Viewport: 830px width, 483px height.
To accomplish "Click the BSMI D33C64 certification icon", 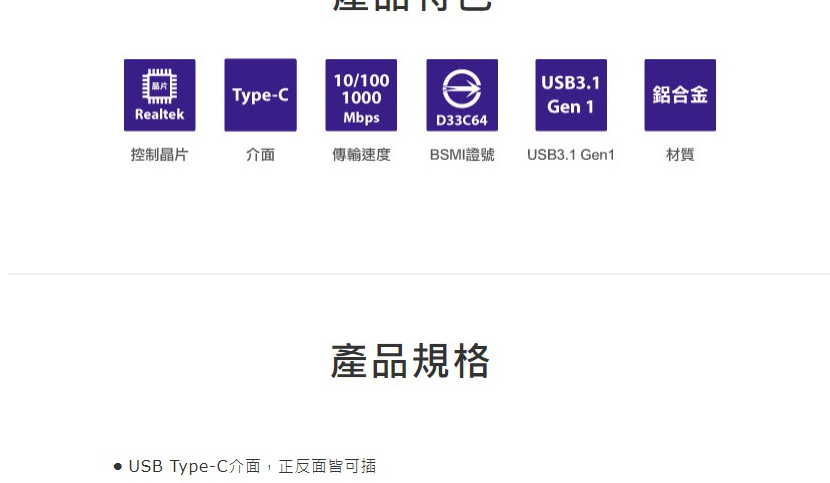I will (x=462, y=95).
